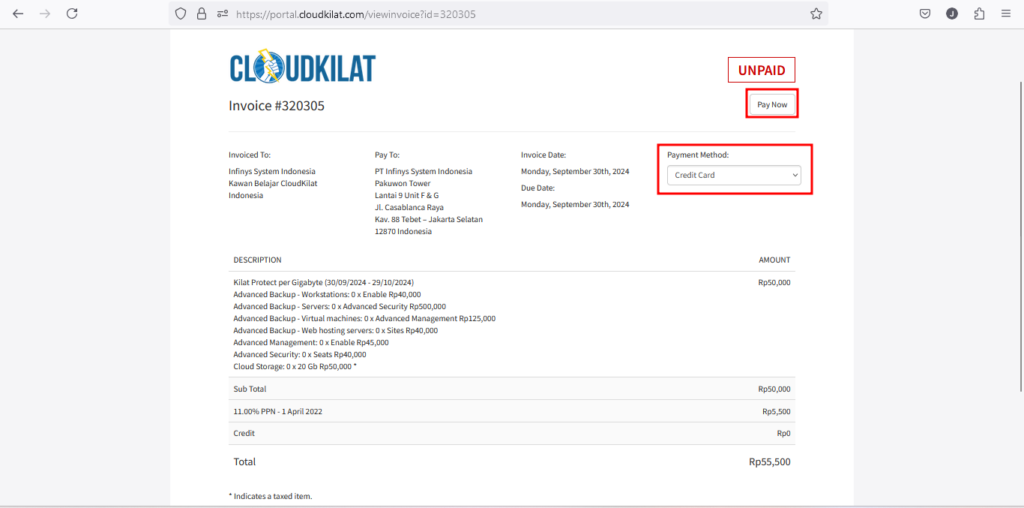
Task: Open the tracking protection shield icon
Action: [181, 14]
